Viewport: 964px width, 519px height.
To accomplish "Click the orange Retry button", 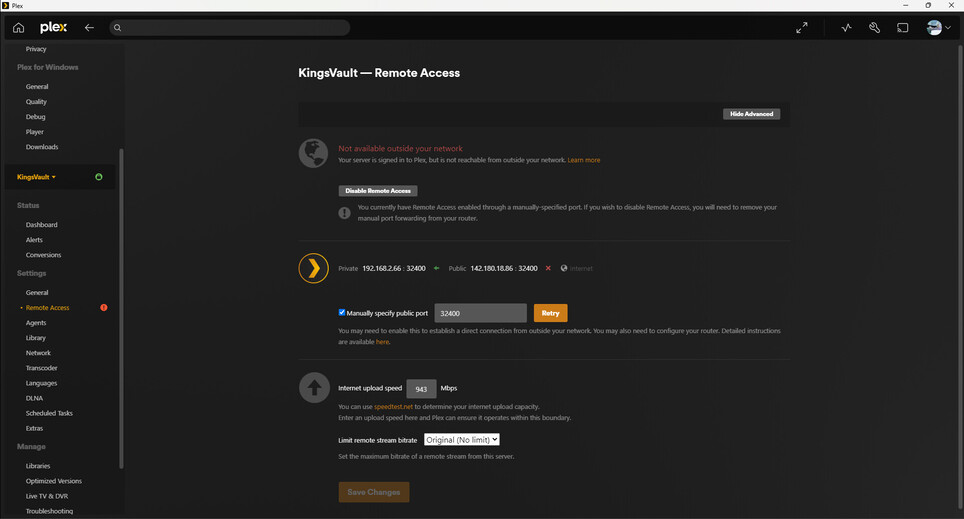I will click(550, 313).
